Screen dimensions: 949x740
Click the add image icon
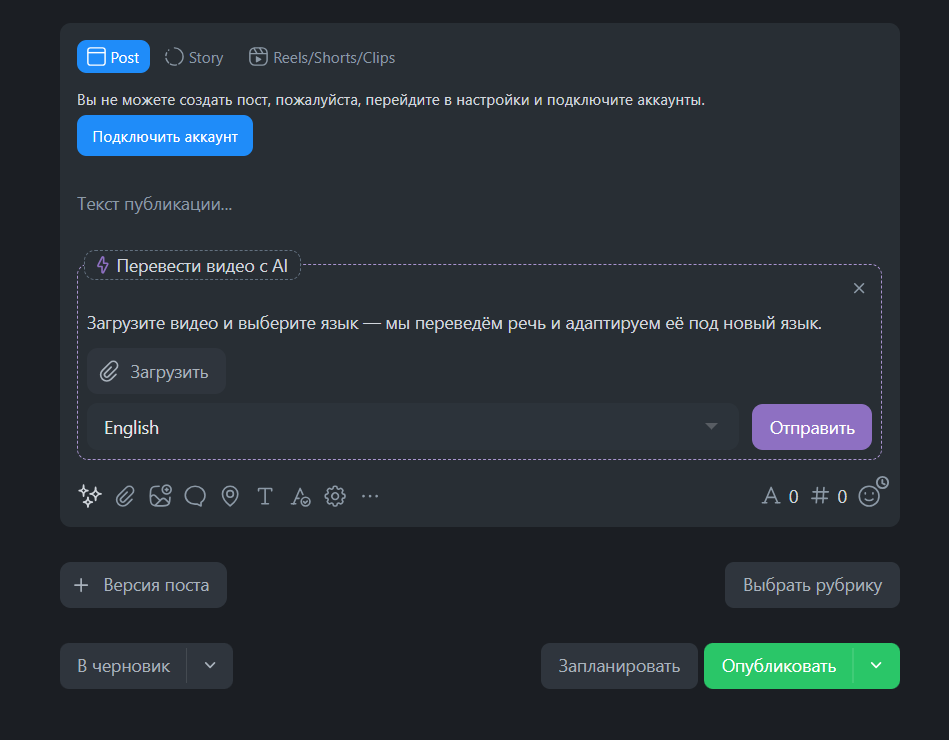pos(160,496)
